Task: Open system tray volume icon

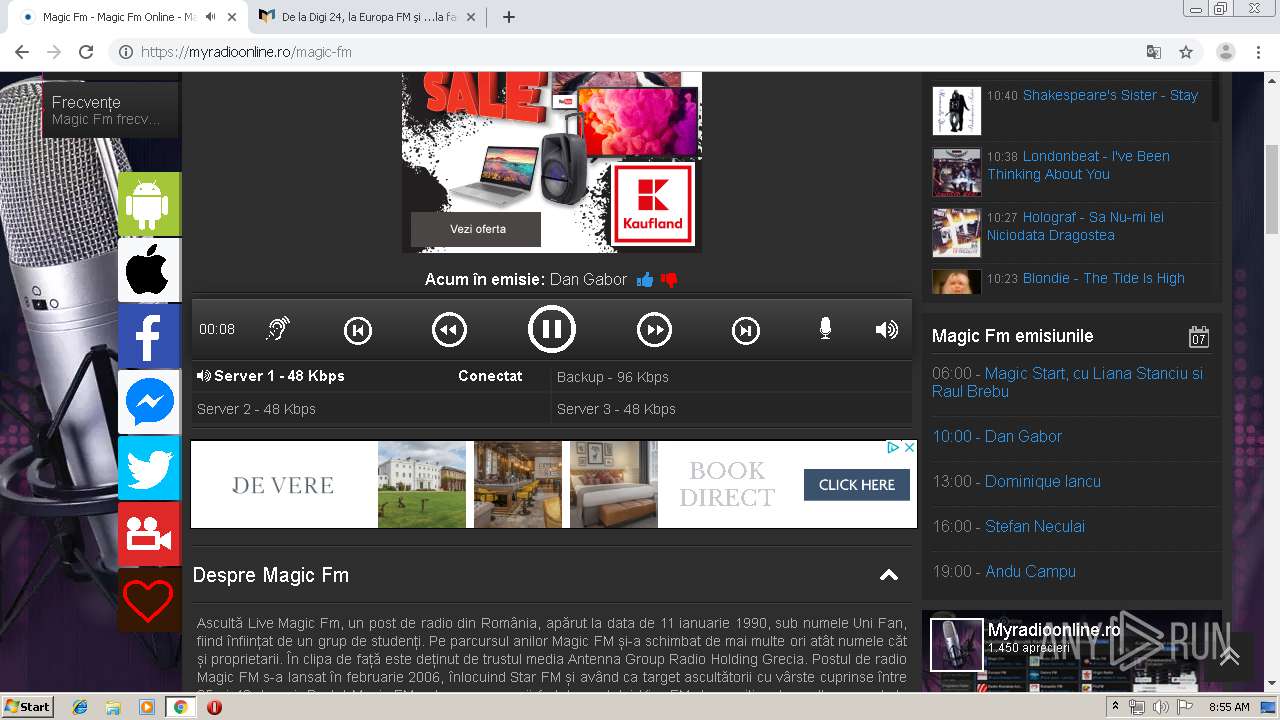Action: (1160, 707)
